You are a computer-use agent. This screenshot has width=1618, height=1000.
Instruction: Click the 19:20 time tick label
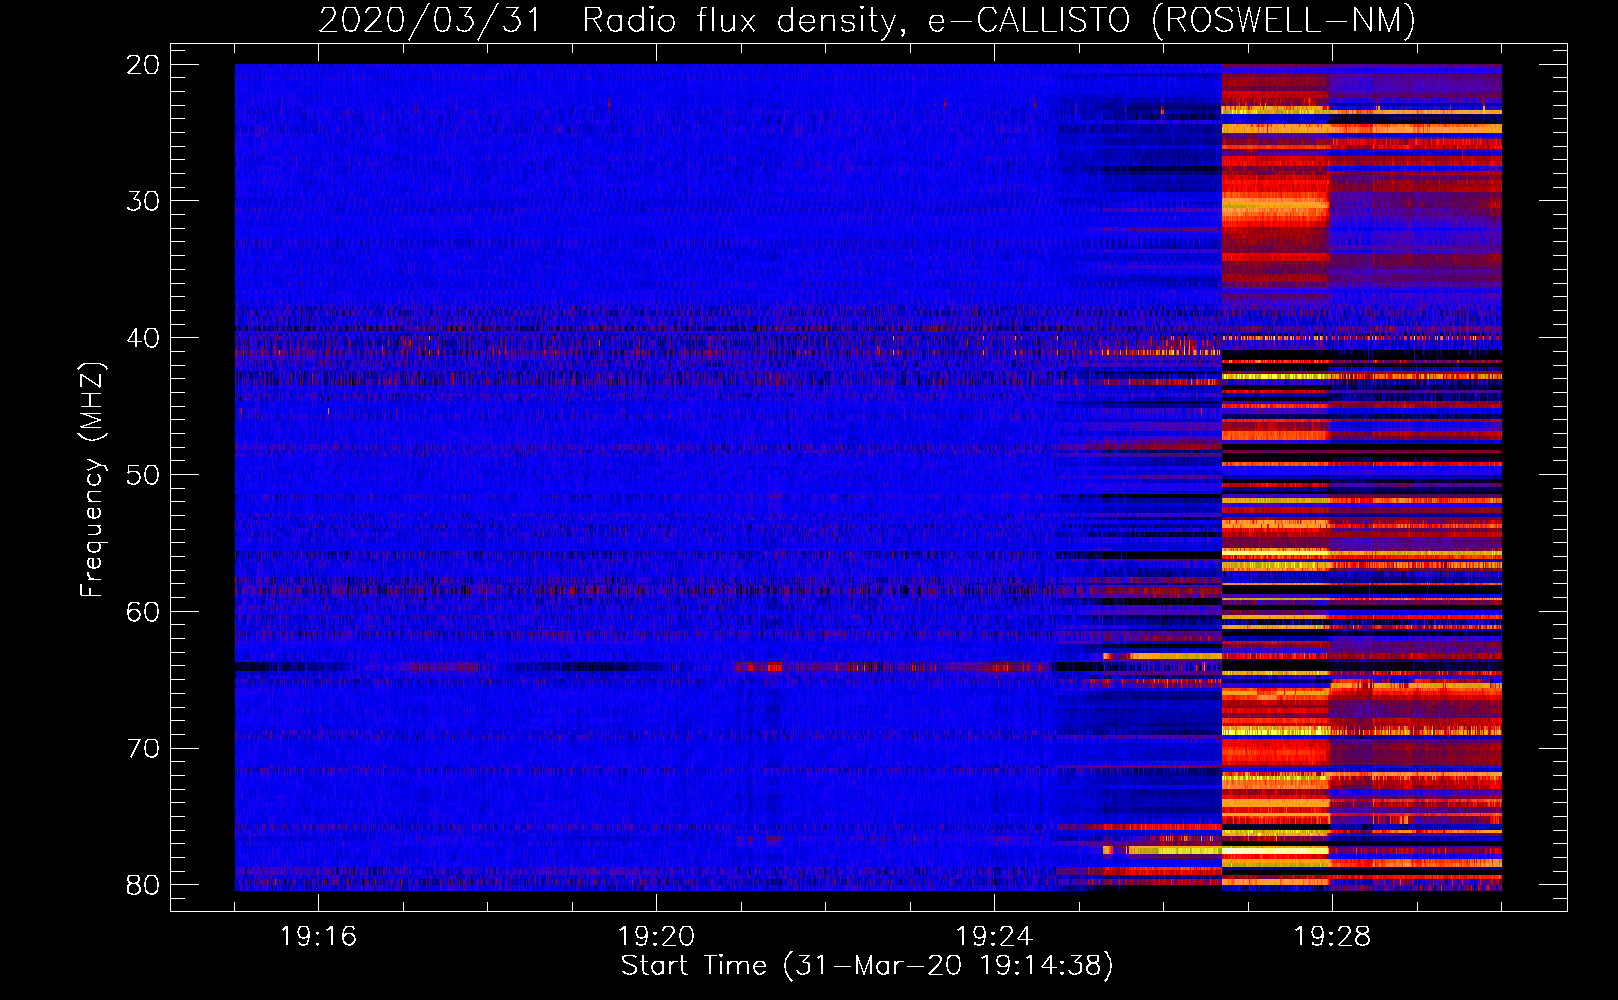pos(656,937)
